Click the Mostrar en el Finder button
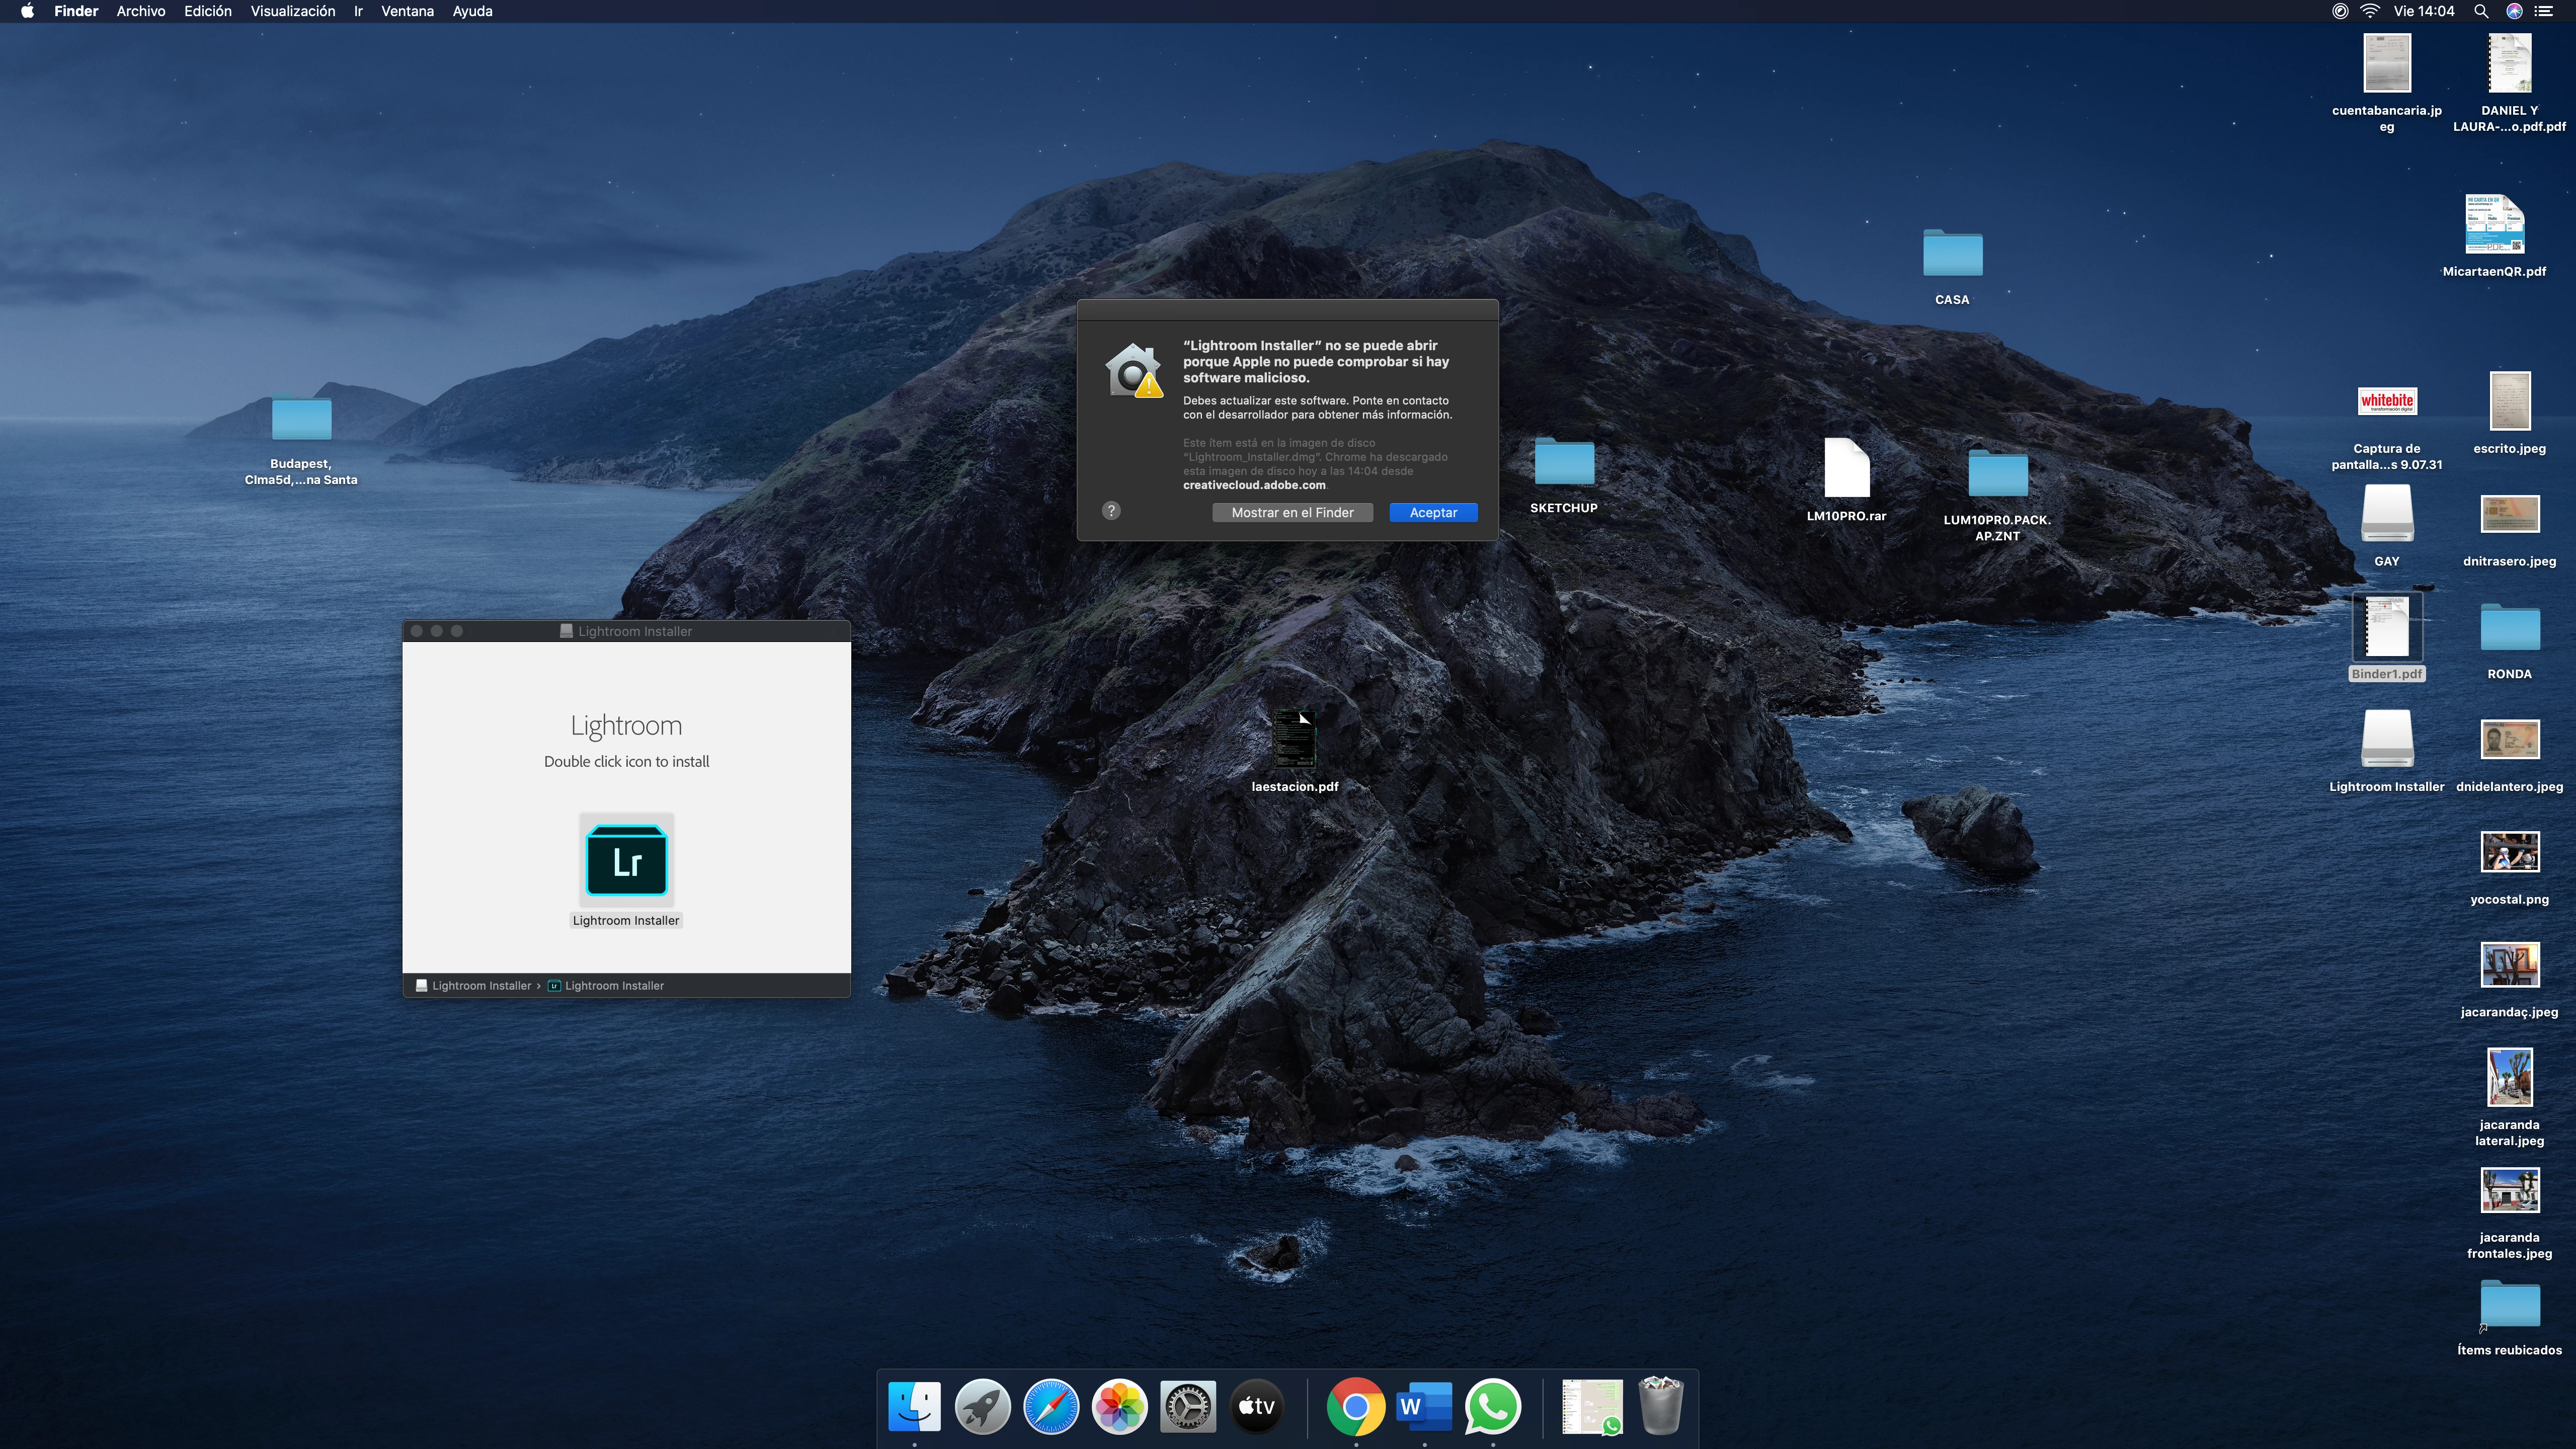Screen dimensions: 2576x1449 1292,512
